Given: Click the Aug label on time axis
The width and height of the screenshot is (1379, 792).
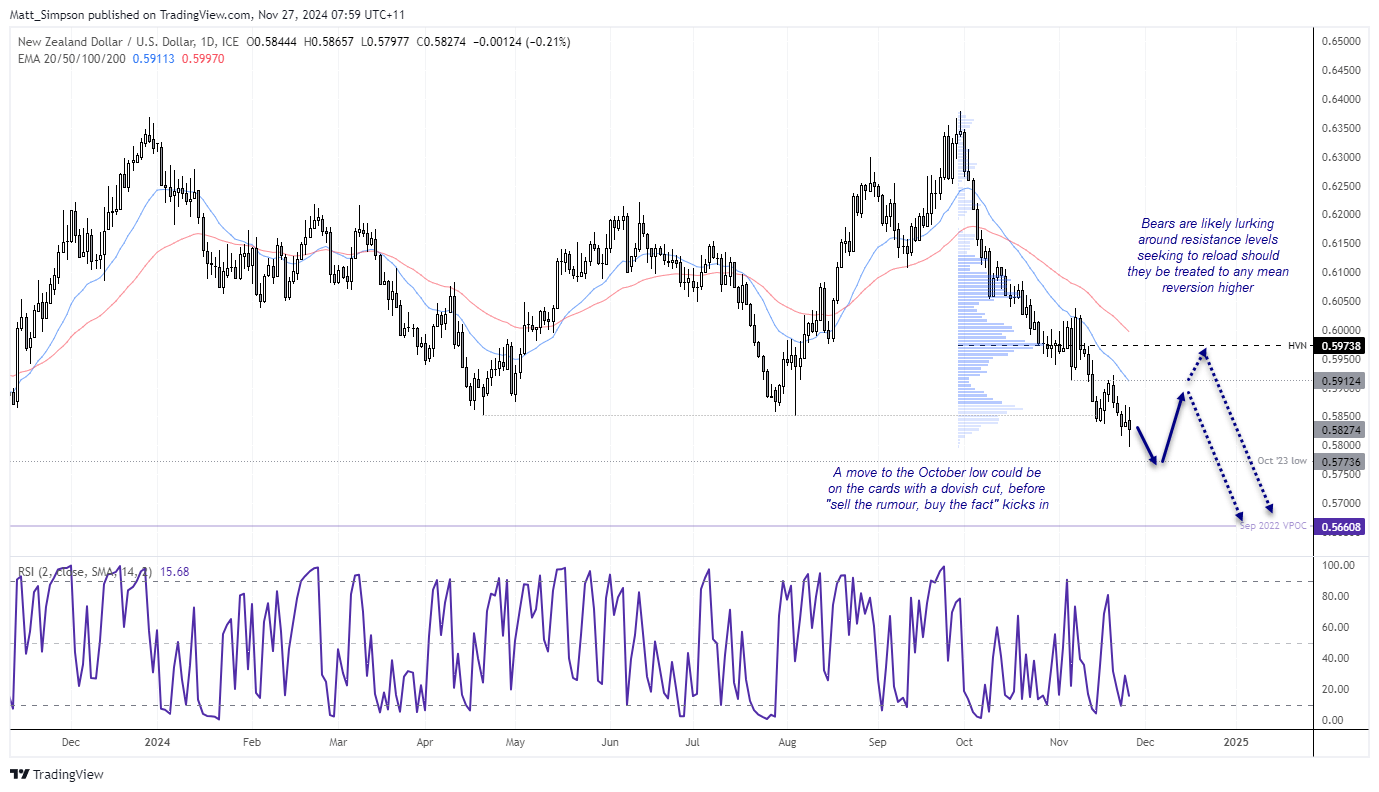Looking at the screenshot, I should tap(788, 743).
